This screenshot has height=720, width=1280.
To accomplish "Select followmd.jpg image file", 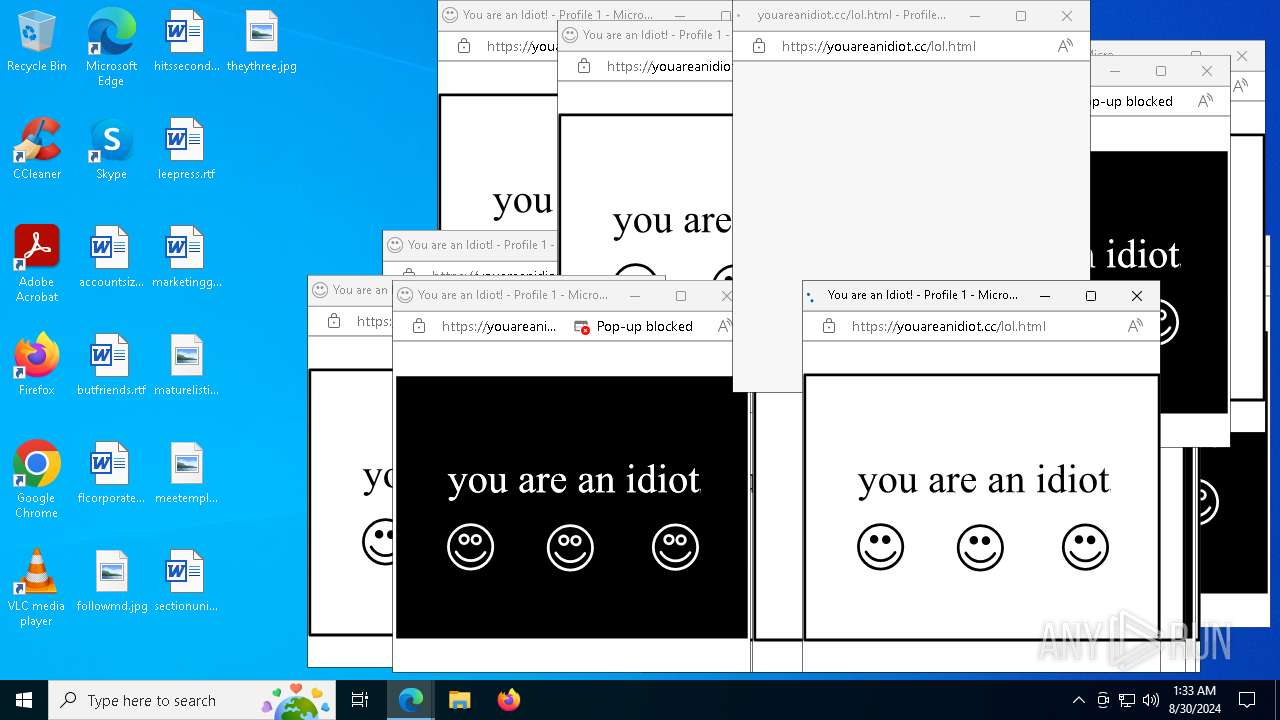I will (111, 581).
